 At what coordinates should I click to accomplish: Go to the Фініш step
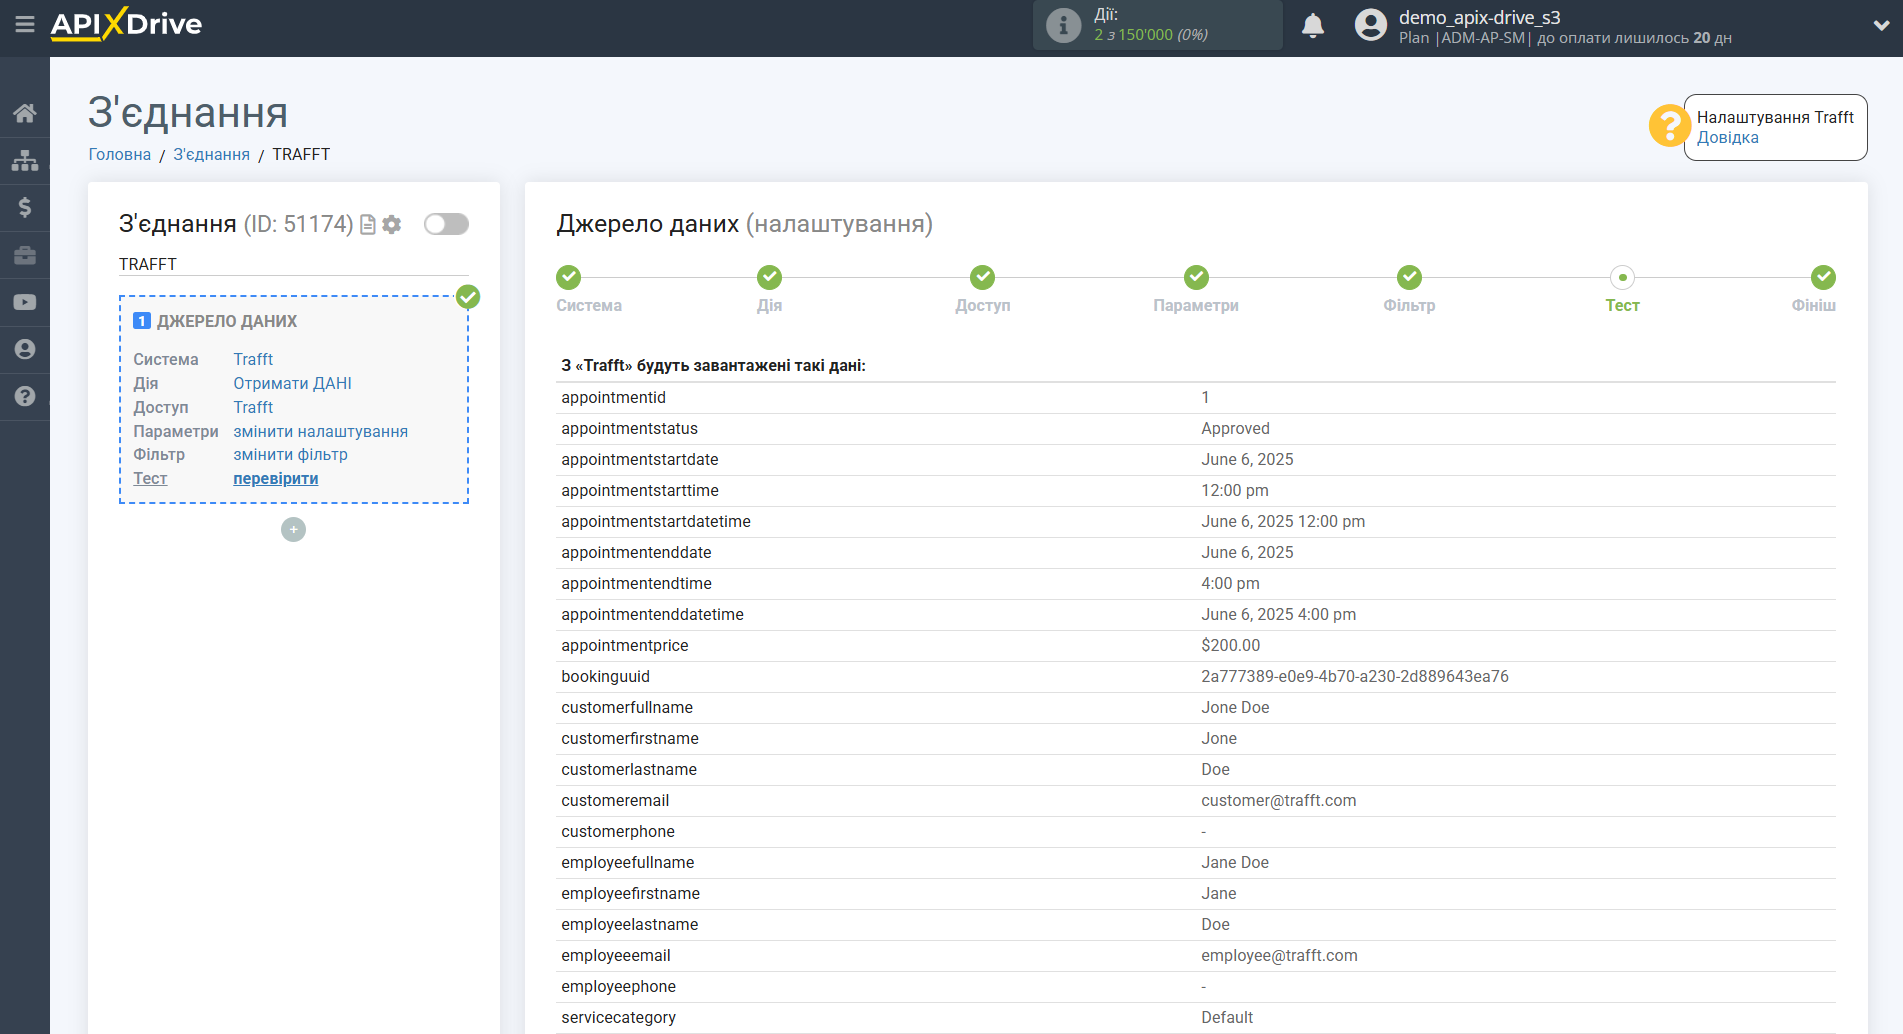[1823, 277]
